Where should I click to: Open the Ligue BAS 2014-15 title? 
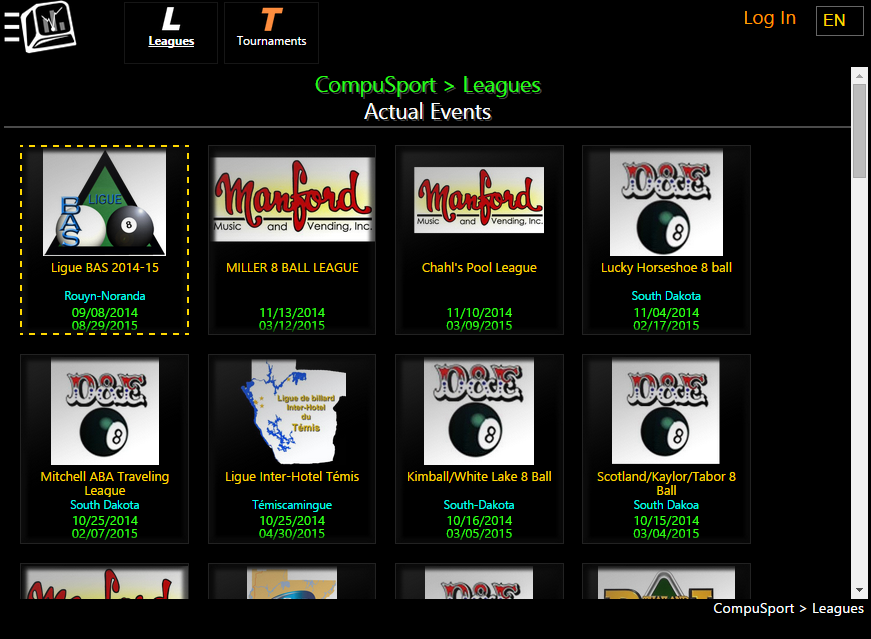[x=104, y=267]
